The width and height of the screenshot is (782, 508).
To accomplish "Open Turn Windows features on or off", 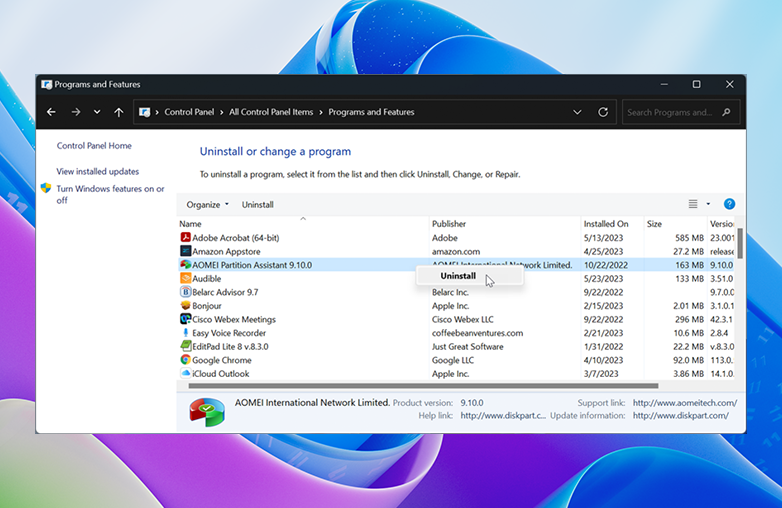I will point(110,194).
